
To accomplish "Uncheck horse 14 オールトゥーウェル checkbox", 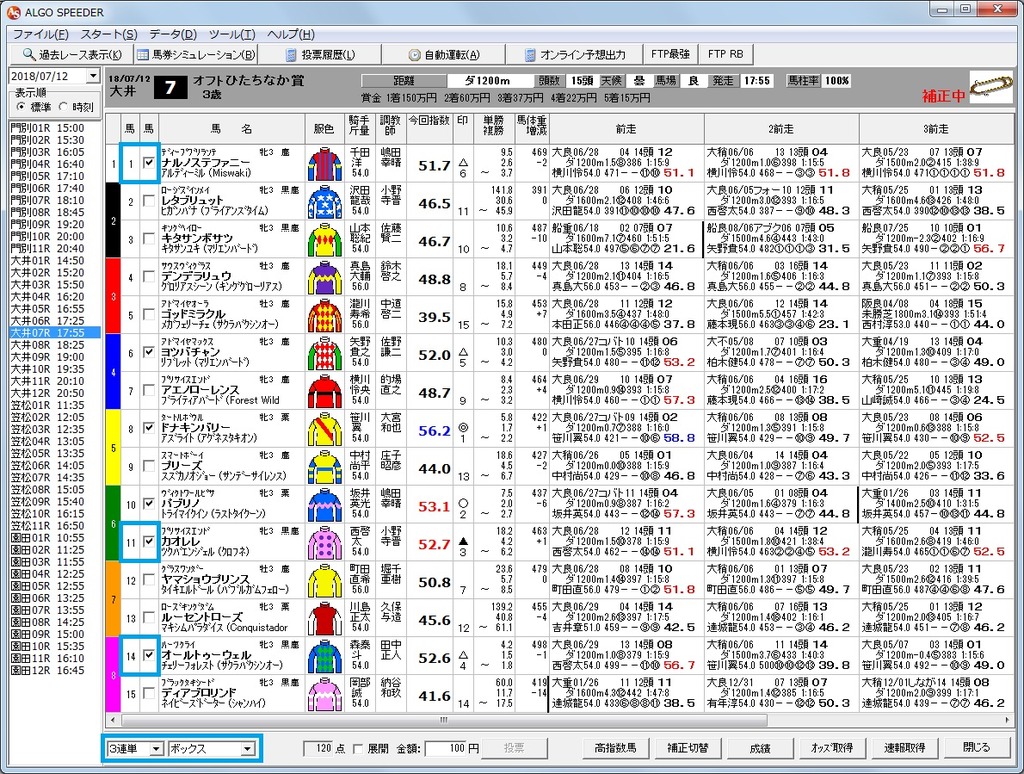I will (149, 655).
